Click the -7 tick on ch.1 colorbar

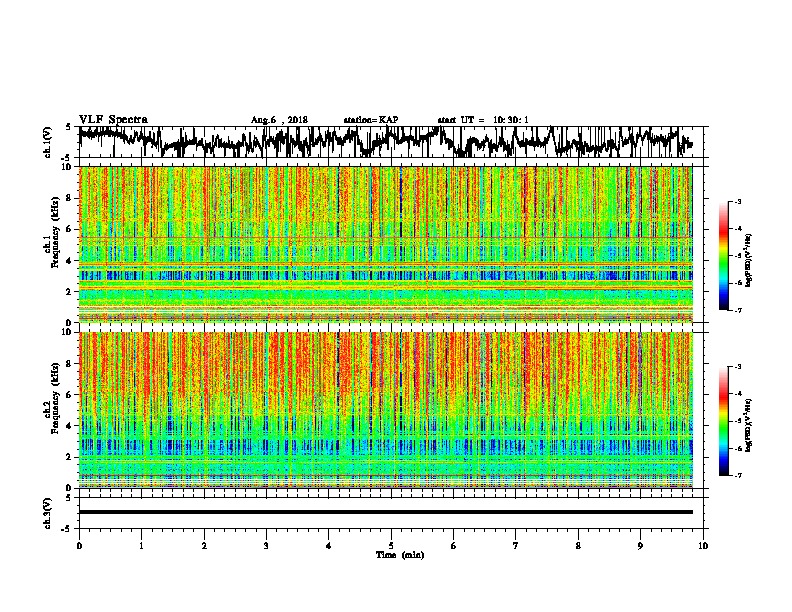click(x=738, y=311)
